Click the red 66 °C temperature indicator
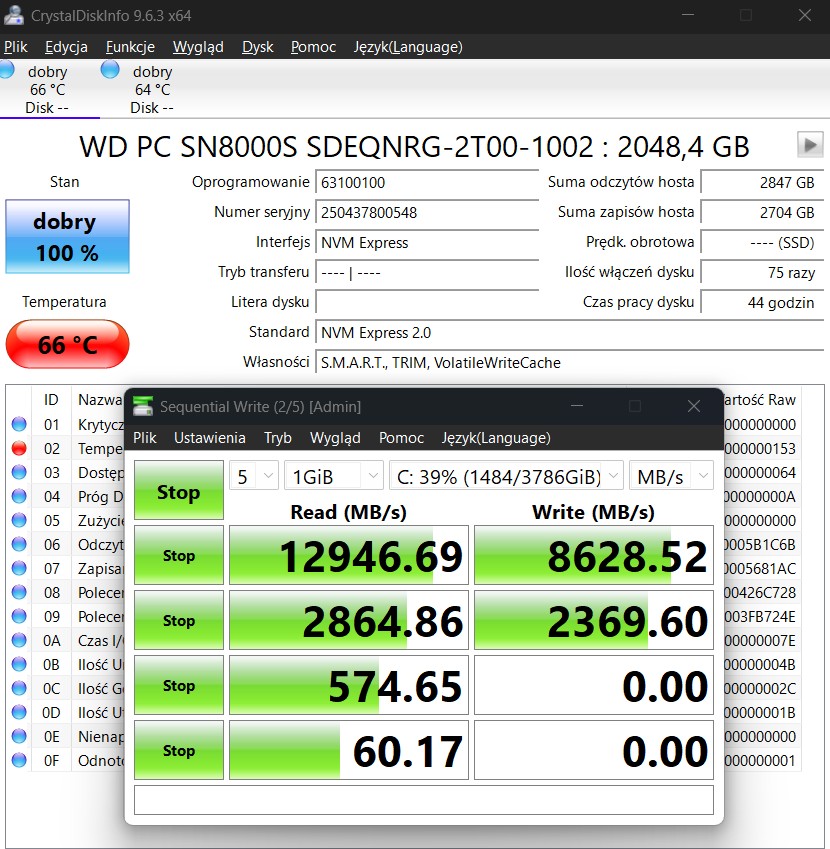 (x=67, y=345)
